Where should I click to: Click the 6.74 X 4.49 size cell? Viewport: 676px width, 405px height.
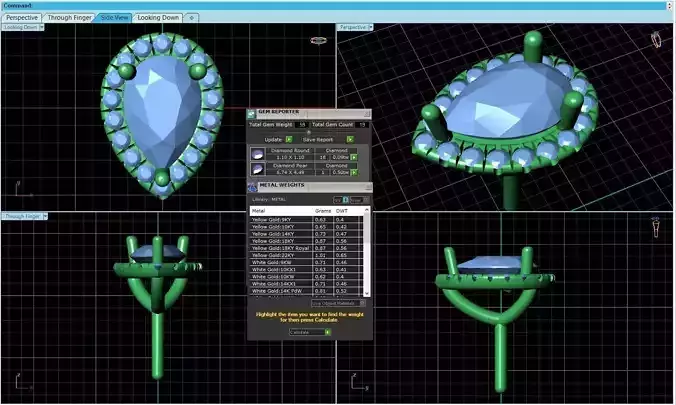coord(290,172)
